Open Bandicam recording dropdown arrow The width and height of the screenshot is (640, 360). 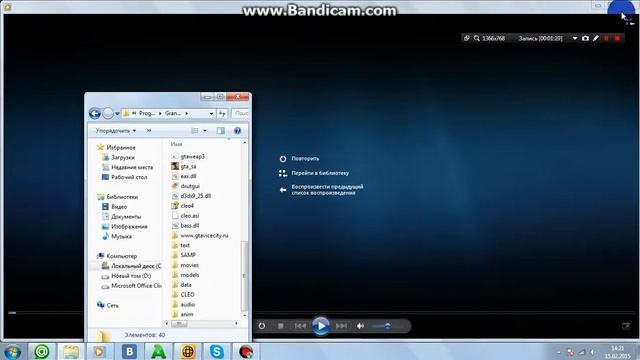[x=575, y=38]
